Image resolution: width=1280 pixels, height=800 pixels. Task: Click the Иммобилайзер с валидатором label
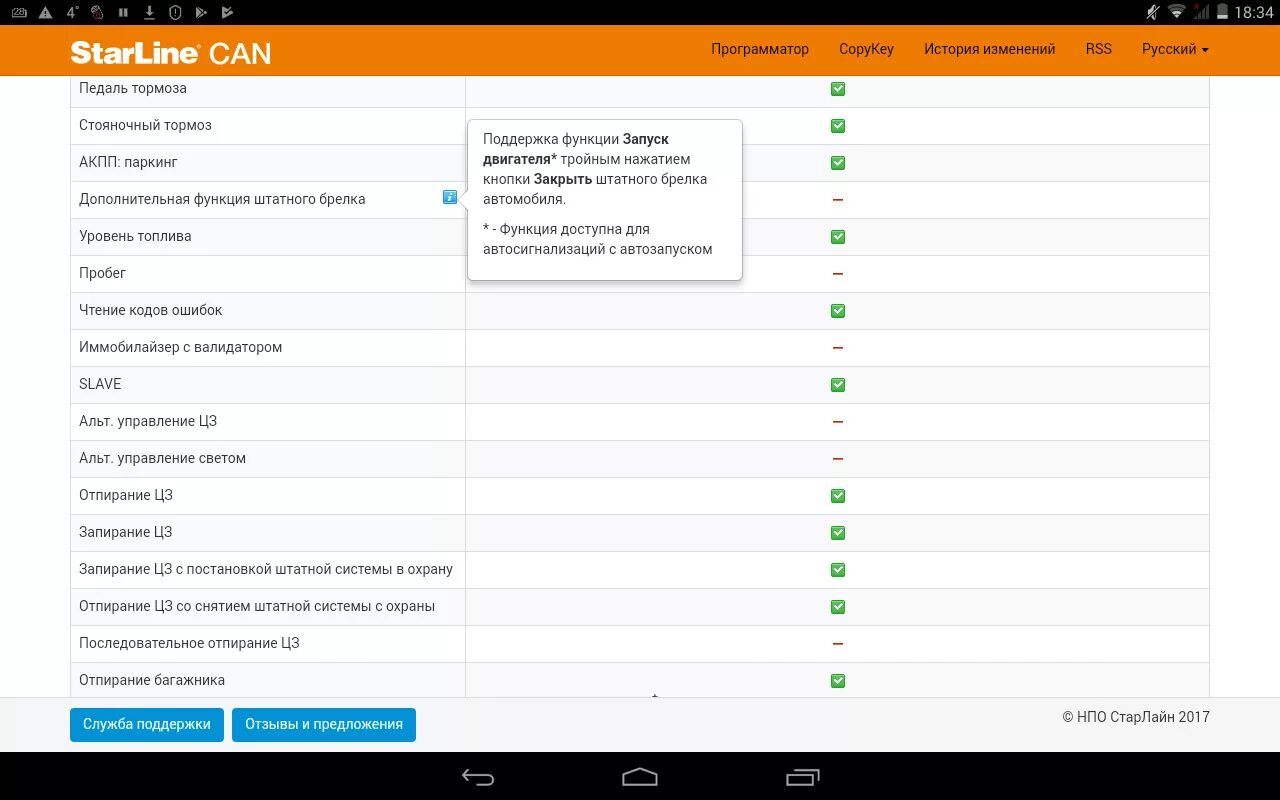(181, 347)
